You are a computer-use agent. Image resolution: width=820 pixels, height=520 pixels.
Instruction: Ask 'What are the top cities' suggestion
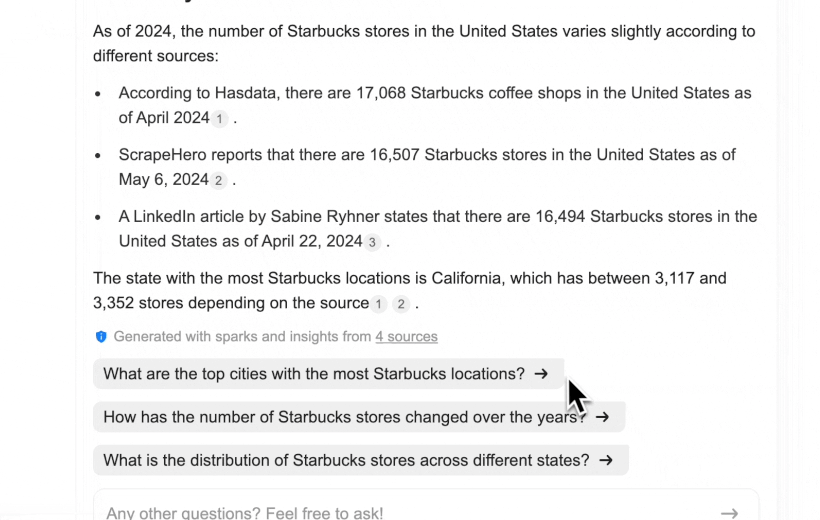point(314,374)
